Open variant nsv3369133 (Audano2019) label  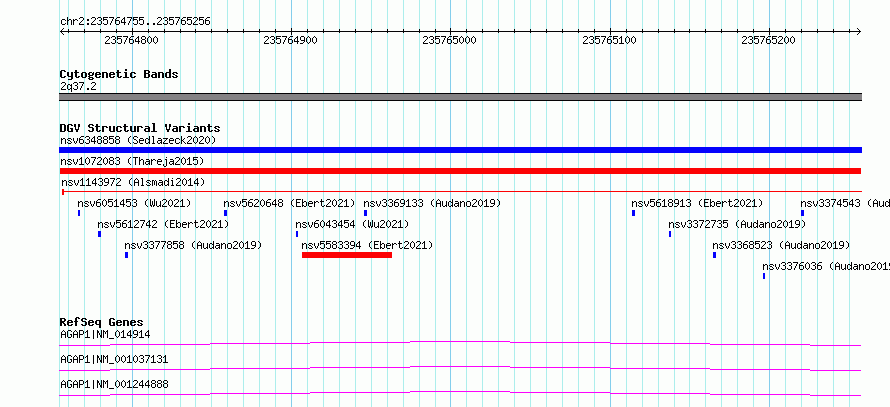pos(432,203)
